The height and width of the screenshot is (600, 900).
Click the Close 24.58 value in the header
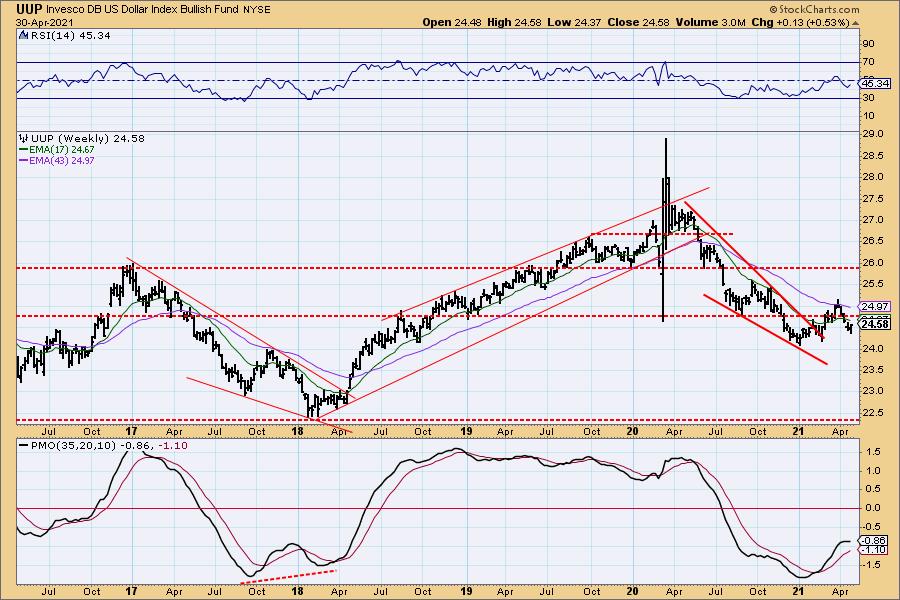point(639,22)
